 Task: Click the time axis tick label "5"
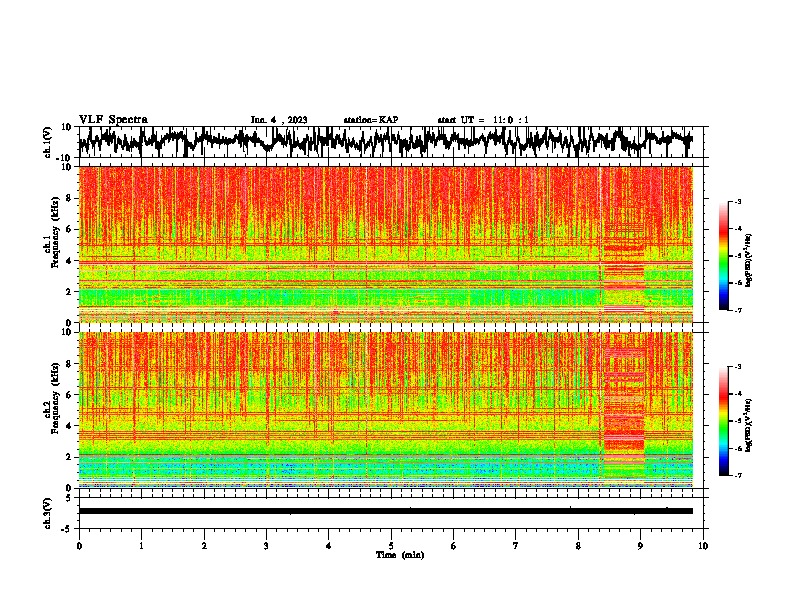[391, 545]
